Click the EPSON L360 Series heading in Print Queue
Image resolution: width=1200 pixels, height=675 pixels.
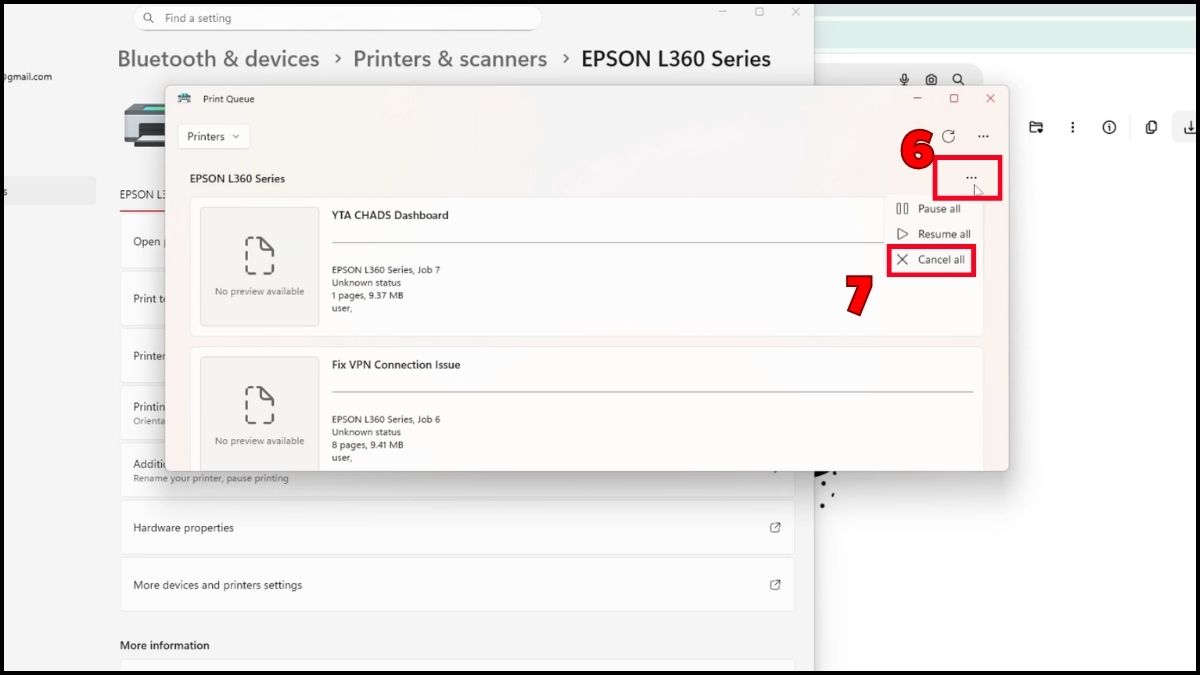237,179
